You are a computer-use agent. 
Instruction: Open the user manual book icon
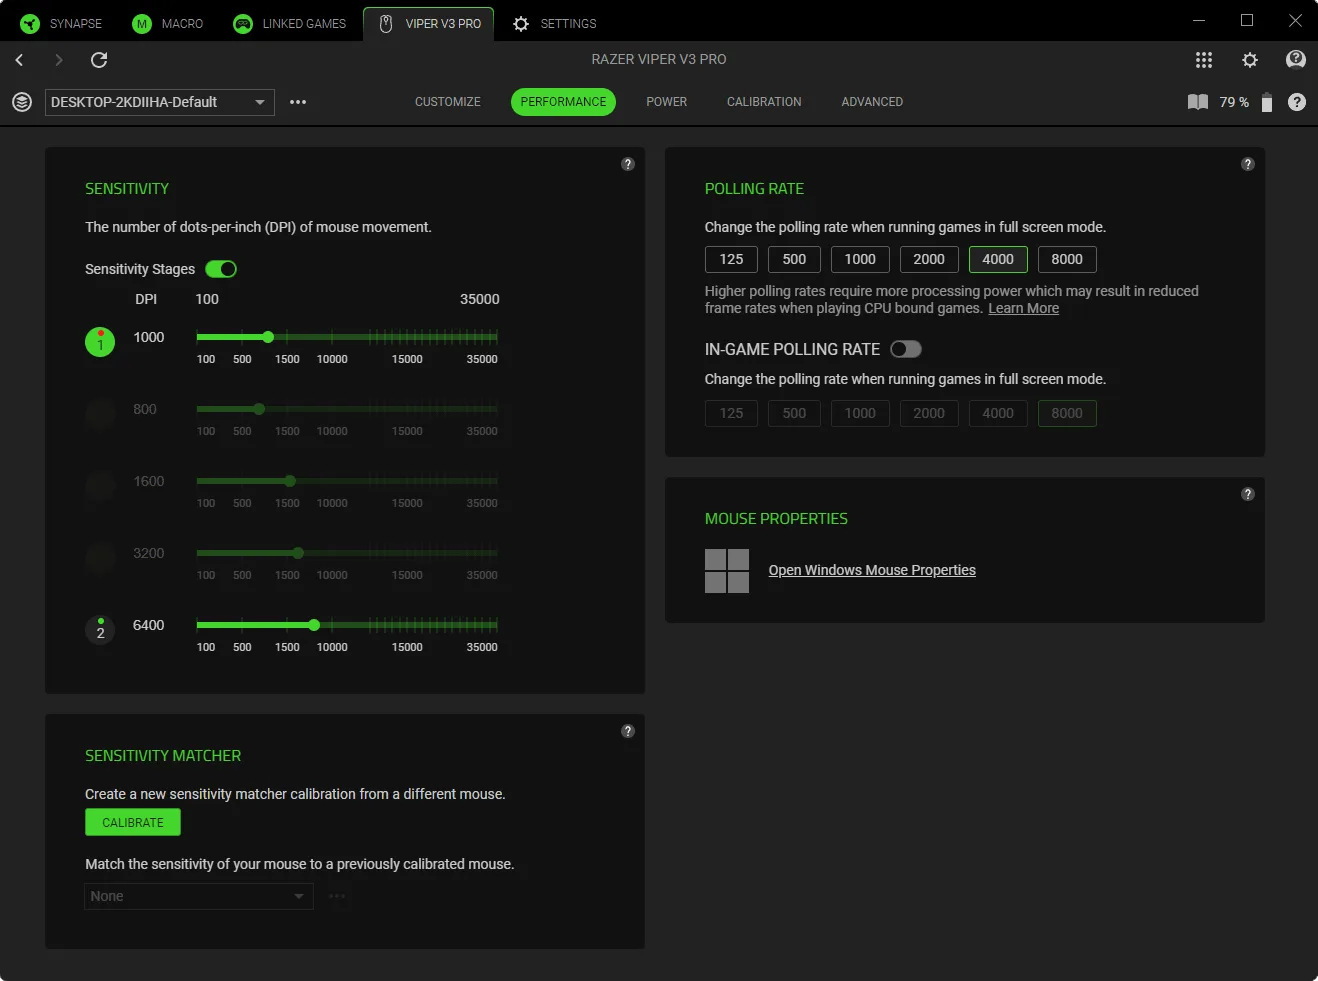[1198, 102]
